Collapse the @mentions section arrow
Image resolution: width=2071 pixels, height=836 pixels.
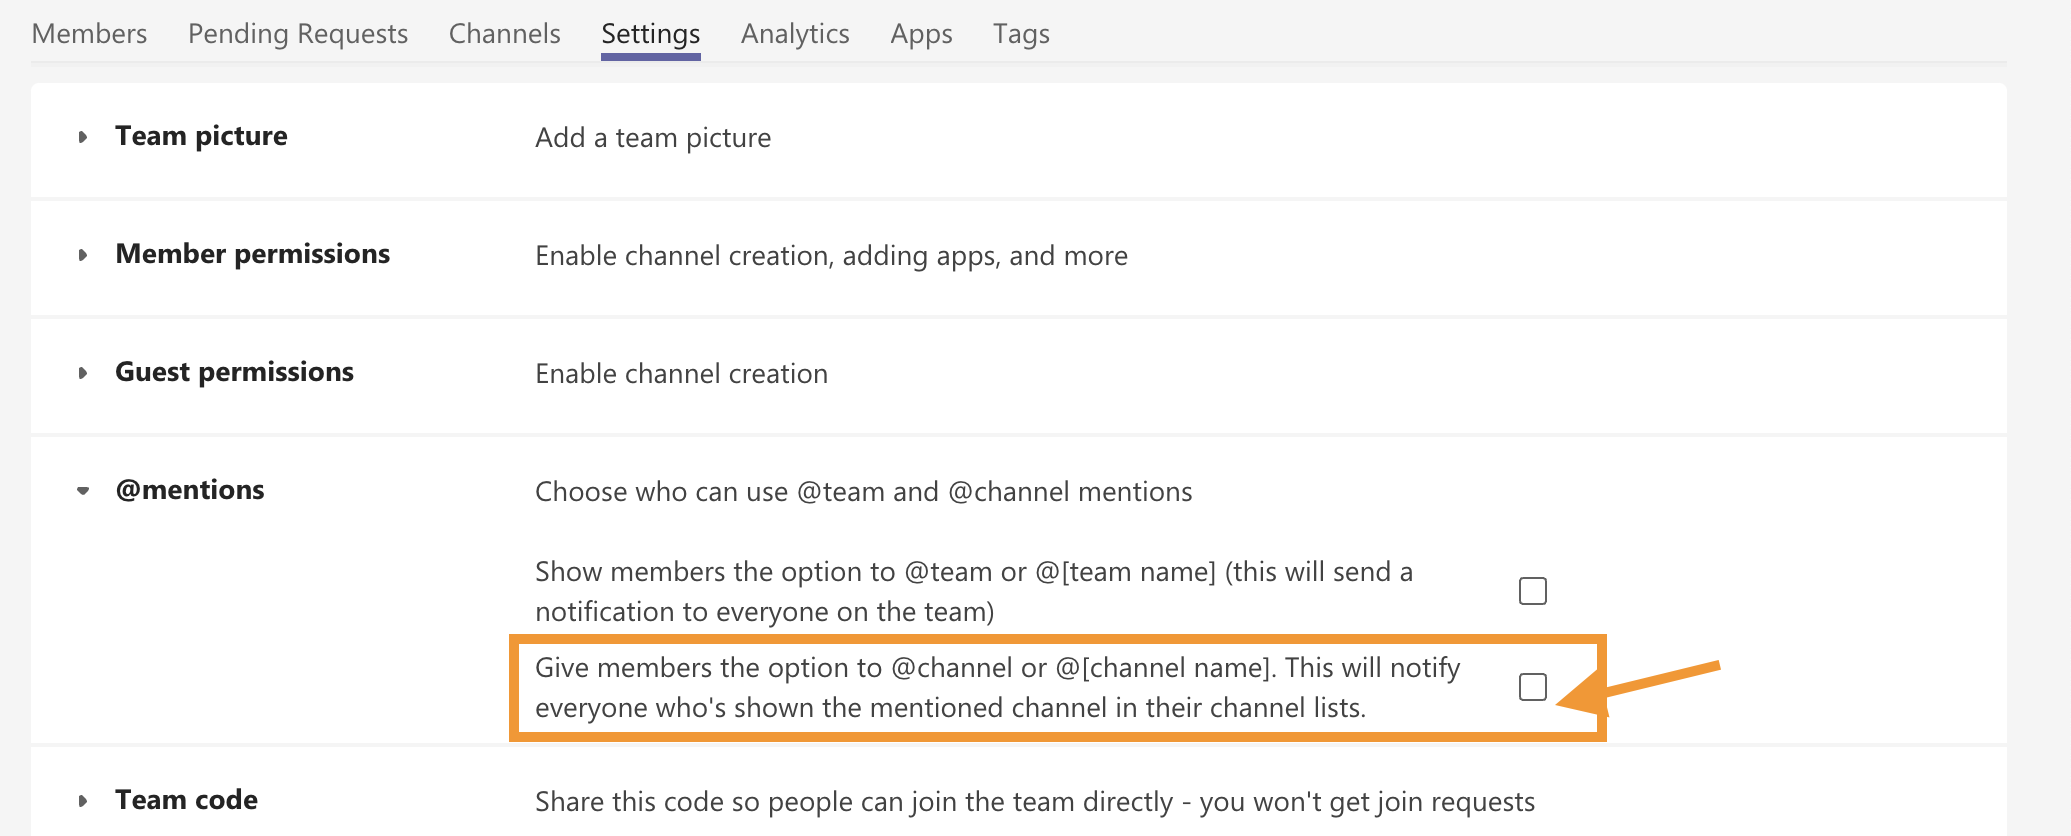(x=83, y=491)
